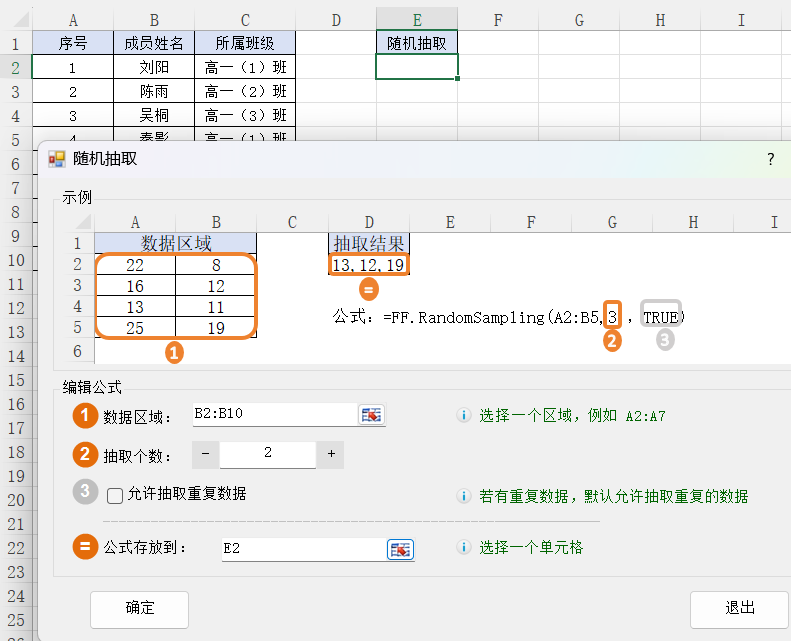This screenshot has width=791, height=641.
Task: Enable 允许抽取重复数据 checkbox
Action: [115, 495]
